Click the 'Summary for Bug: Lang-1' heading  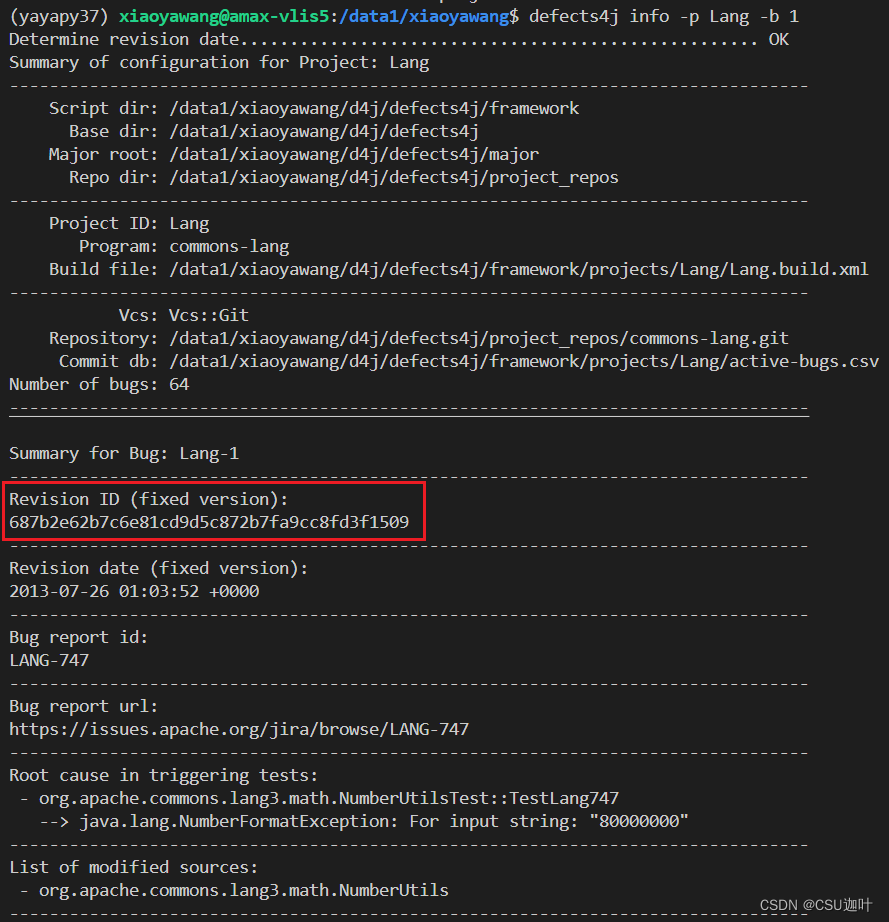(x=124, y=453)
